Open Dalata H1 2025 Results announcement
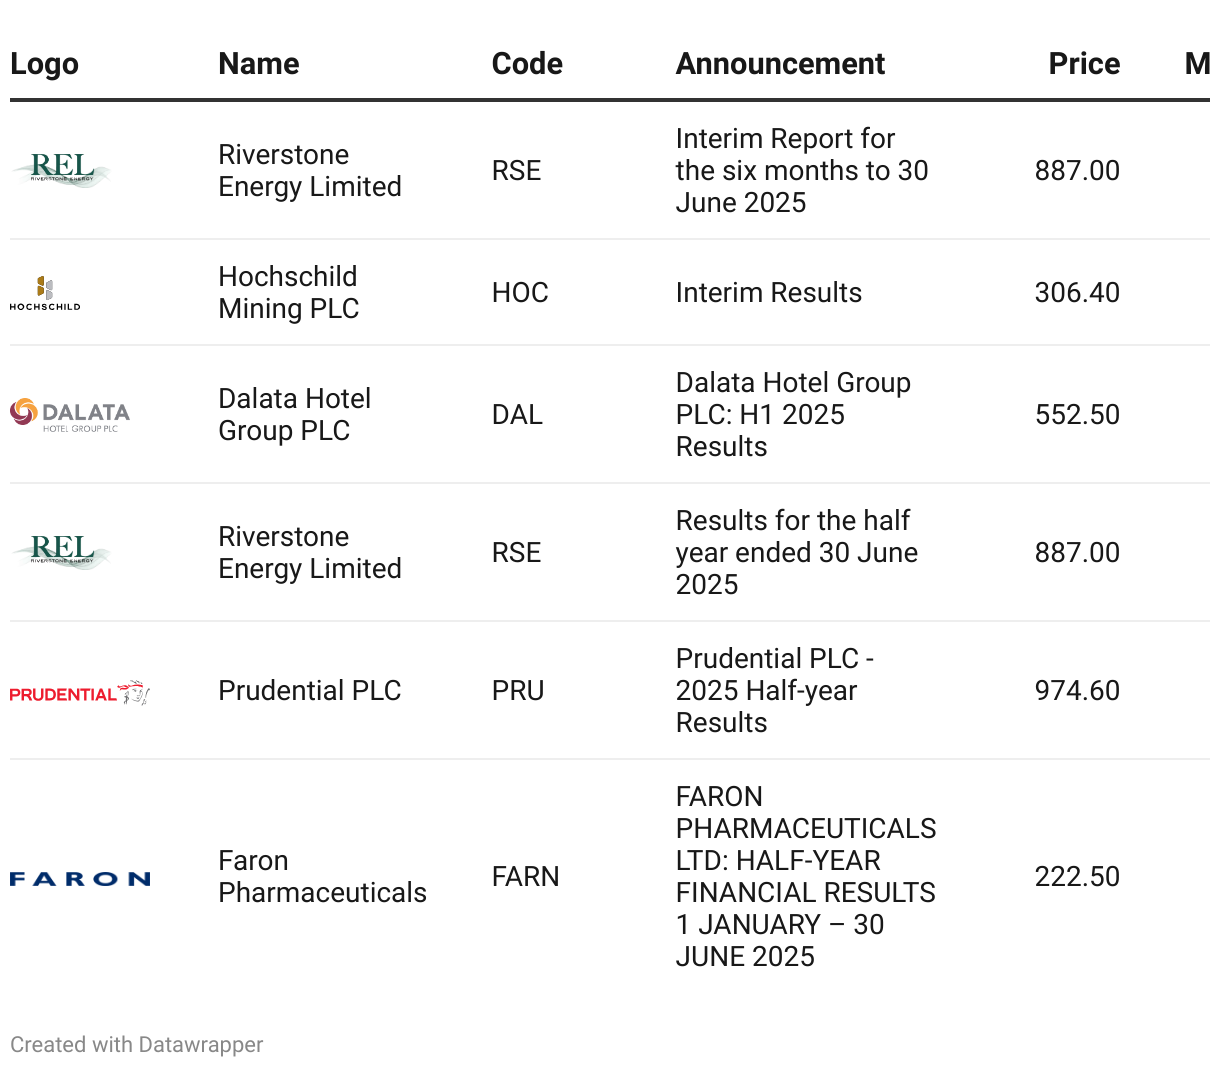Screen dimensions: 1220x1068 [793, 415]
